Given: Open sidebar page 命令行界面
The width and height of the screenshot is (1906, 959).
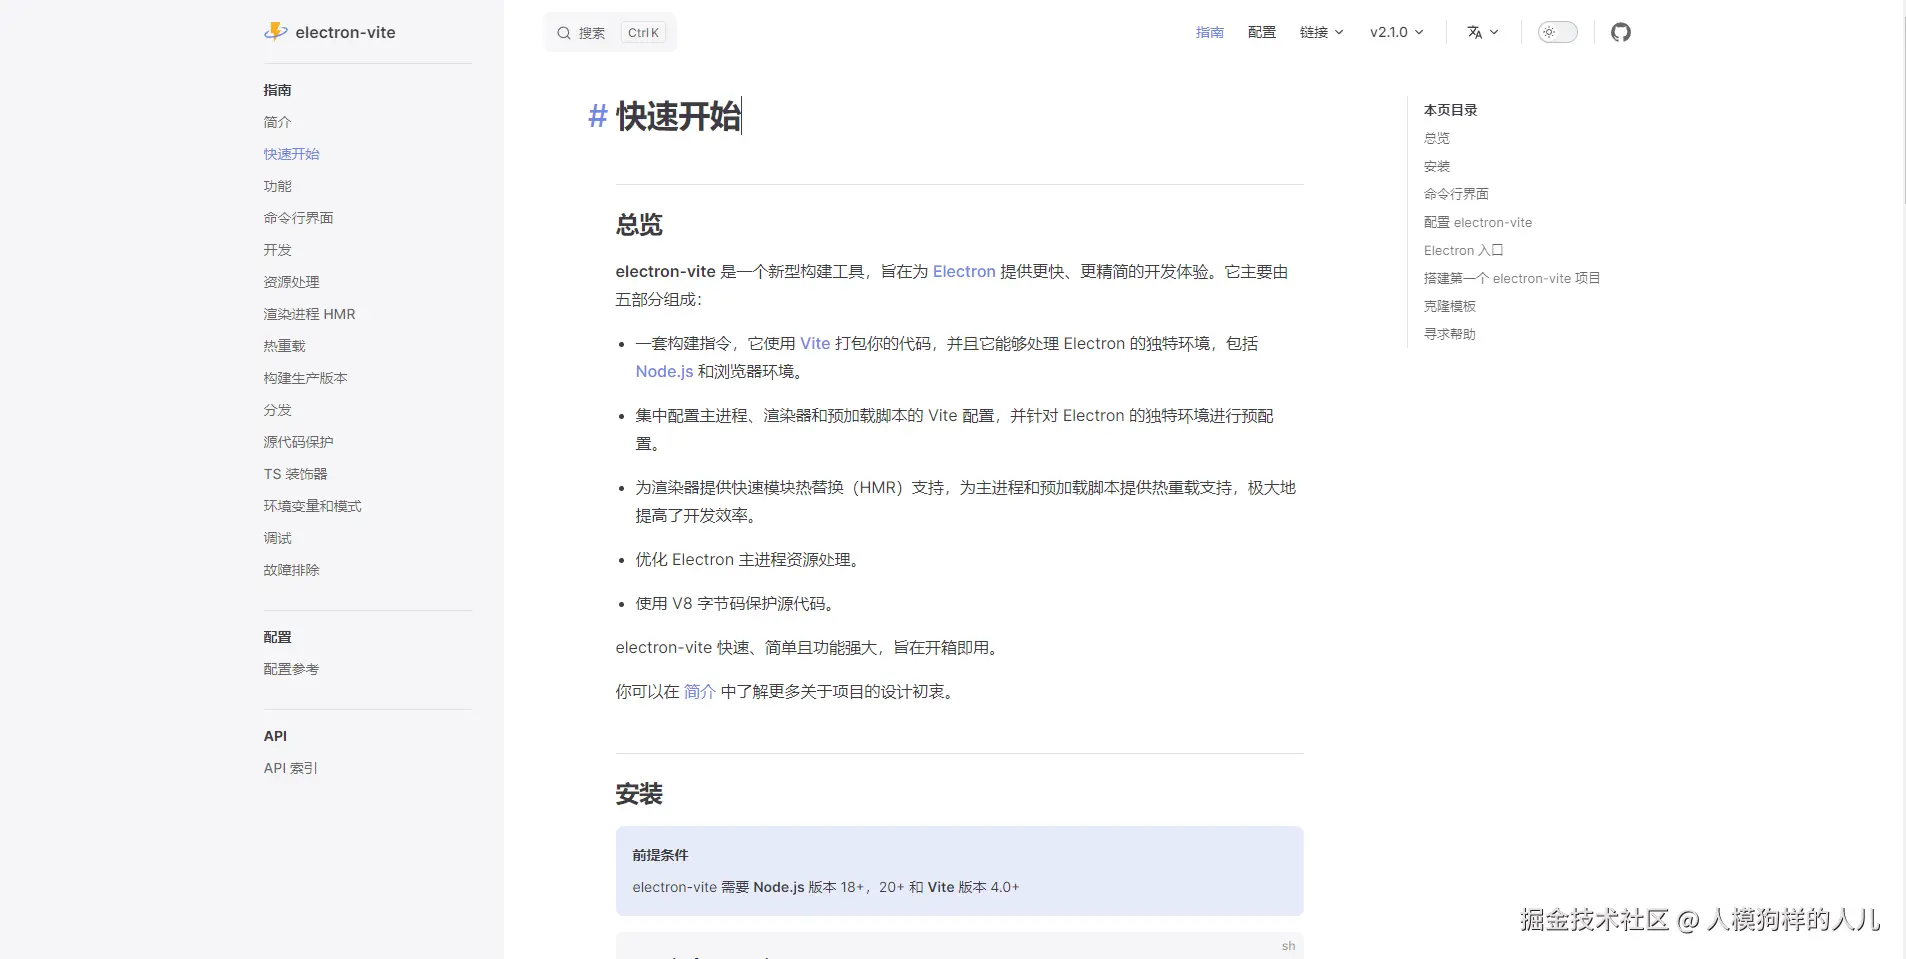Looking at the screenshot, I should pos(299,218).
